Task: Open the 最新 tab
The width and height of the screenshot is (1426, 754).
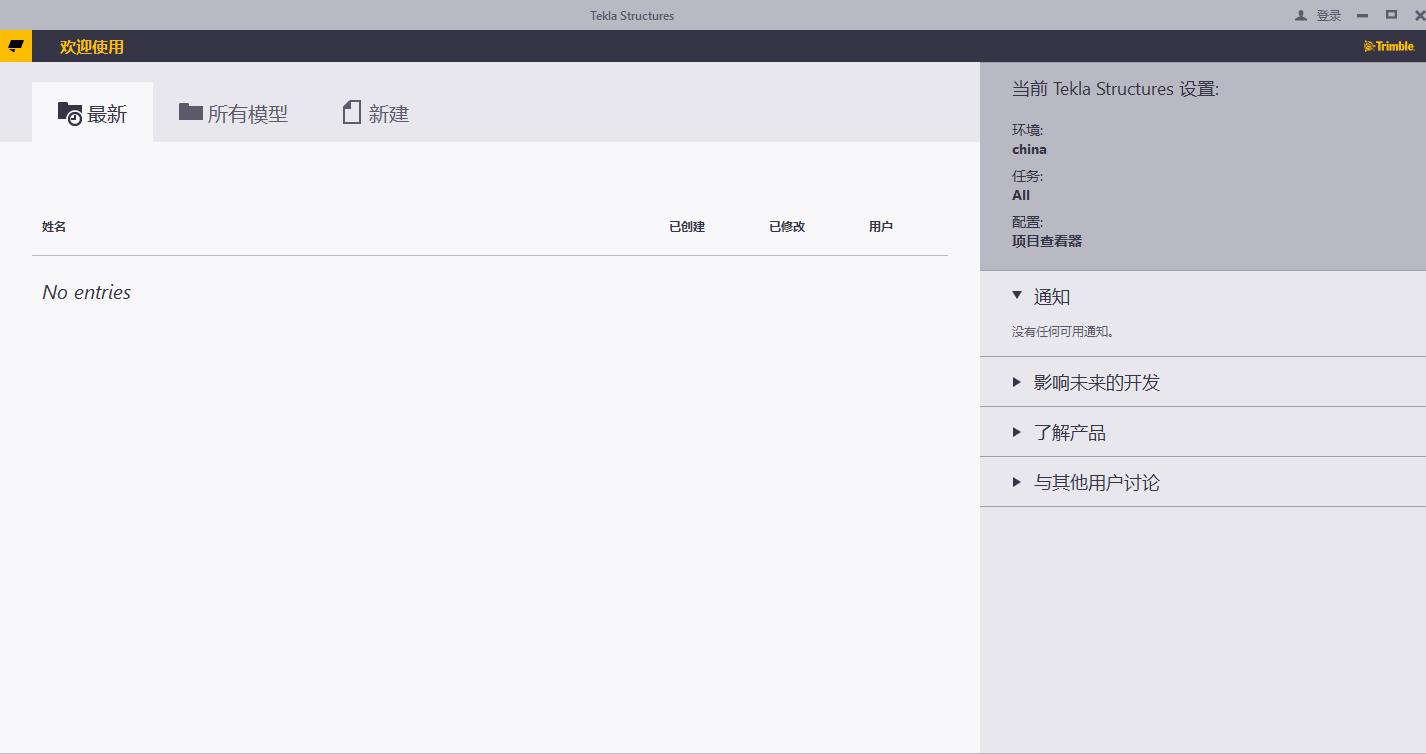Action: pyautogui.click(x=92, y=113)
